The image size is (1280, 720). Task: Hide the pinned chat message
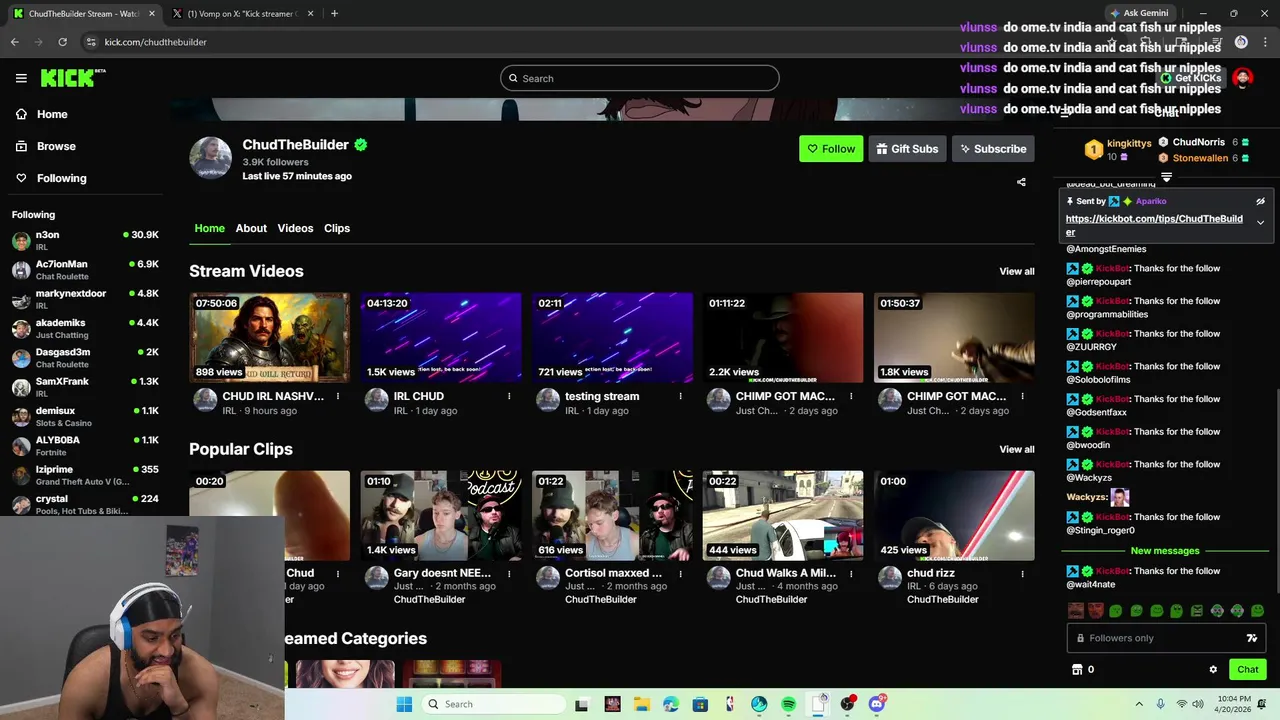[x=1260, y=201]
